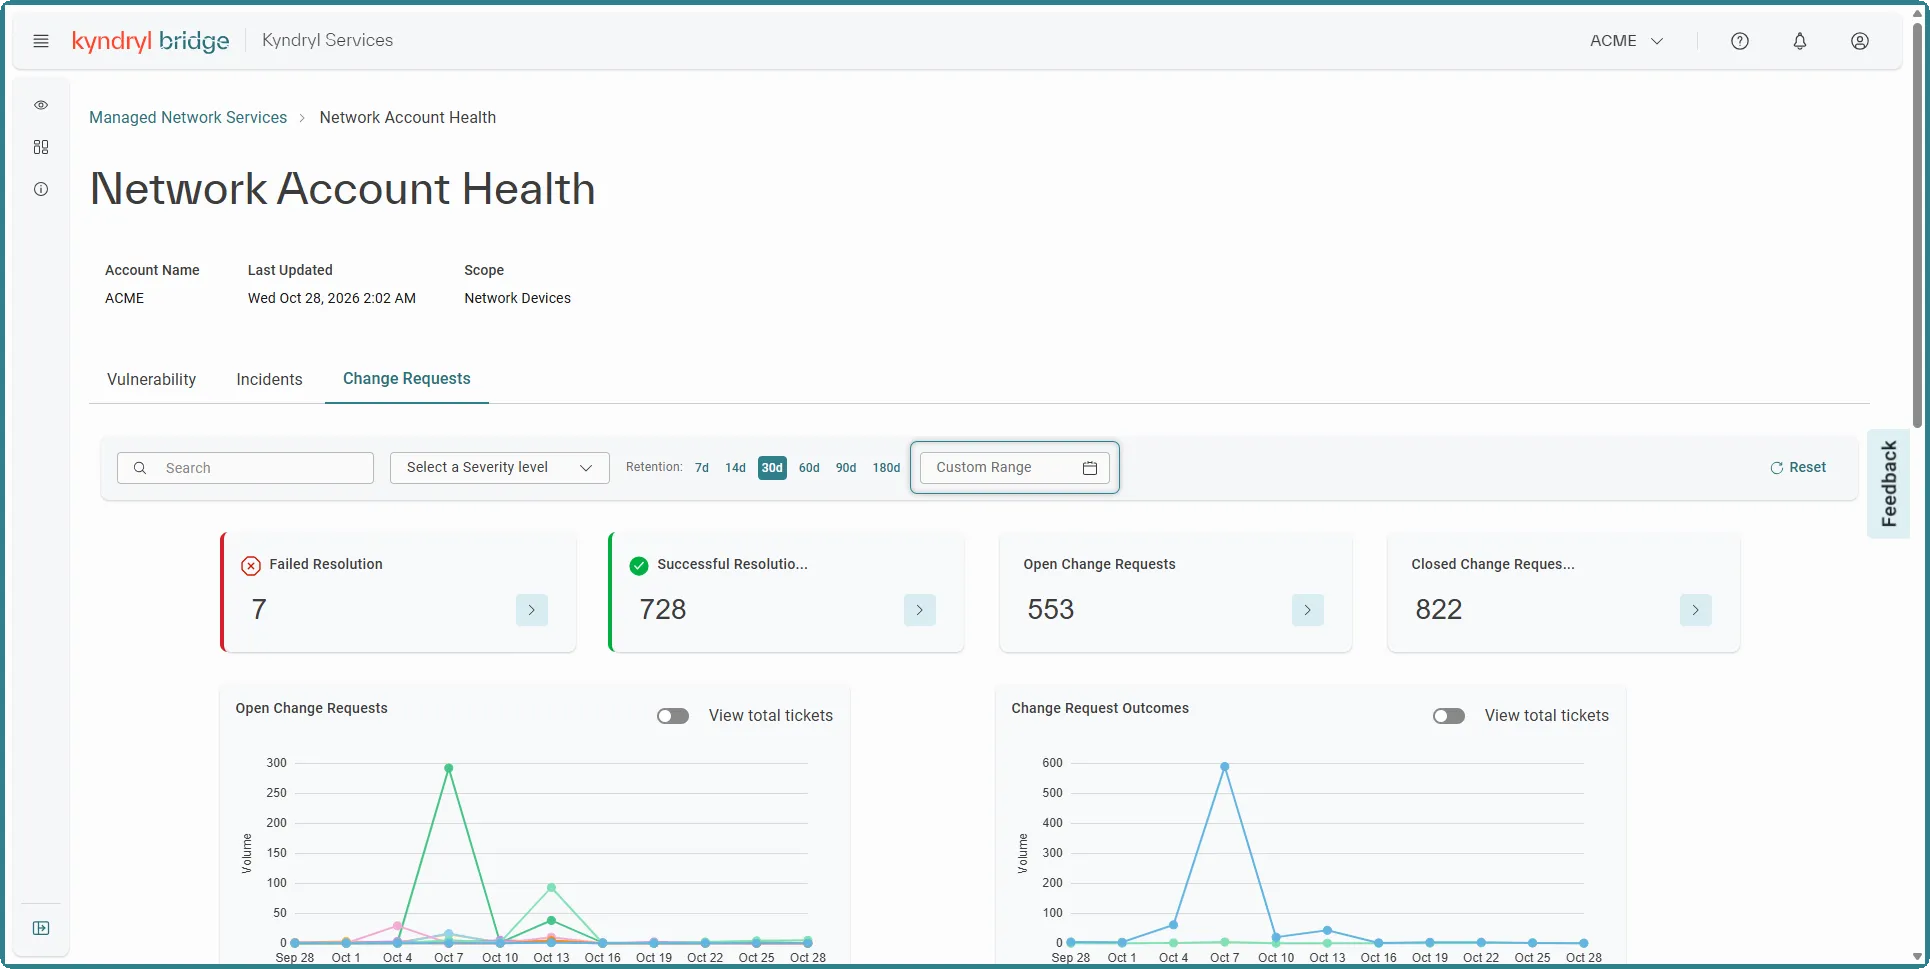Click the Custom Range date field
This screenshot has width=1930, height=969.
[1015, 468]
